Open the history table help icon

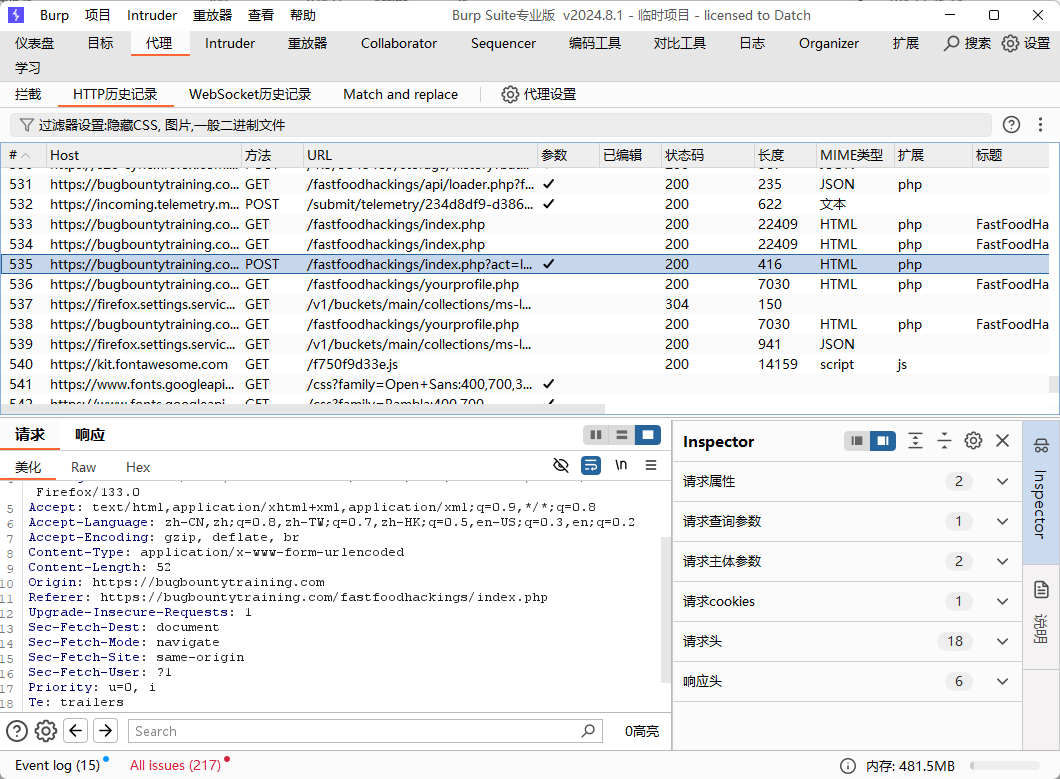click(x=1011, y=124)
